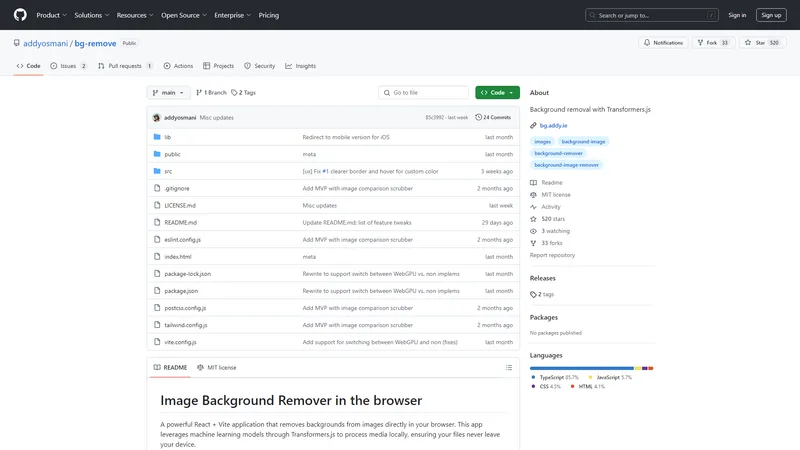This screenshot has height=450, width=800.
Task: Click the eye icon beside 3 watching
Action: click(x=533, y=231)
